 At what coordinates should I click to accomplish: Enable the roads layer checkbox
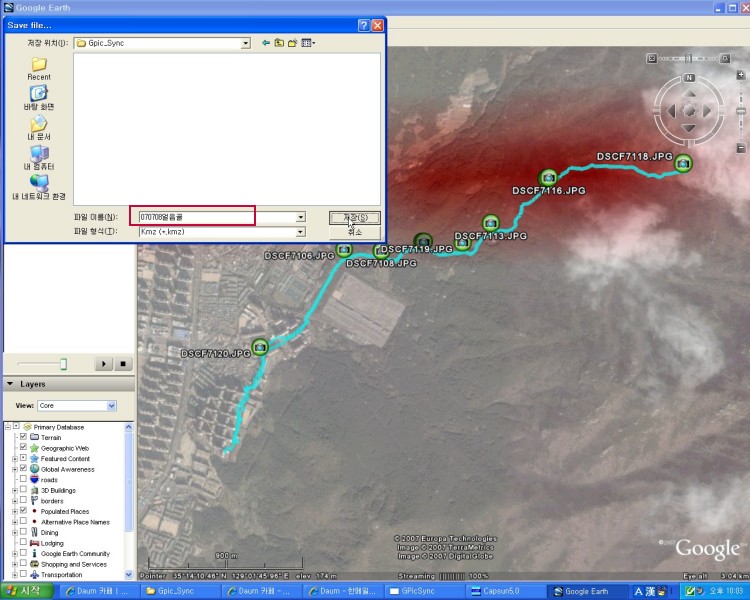[x=23, y=479]
